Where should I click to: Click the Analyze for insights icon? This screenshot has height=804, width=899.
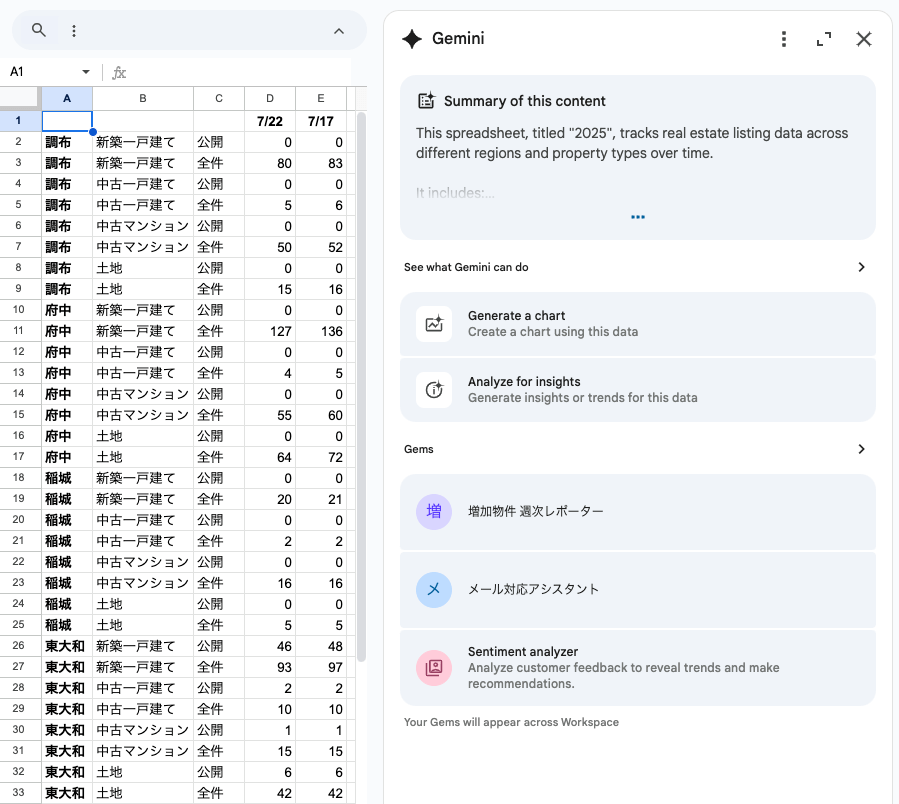[x=434, y=390]
